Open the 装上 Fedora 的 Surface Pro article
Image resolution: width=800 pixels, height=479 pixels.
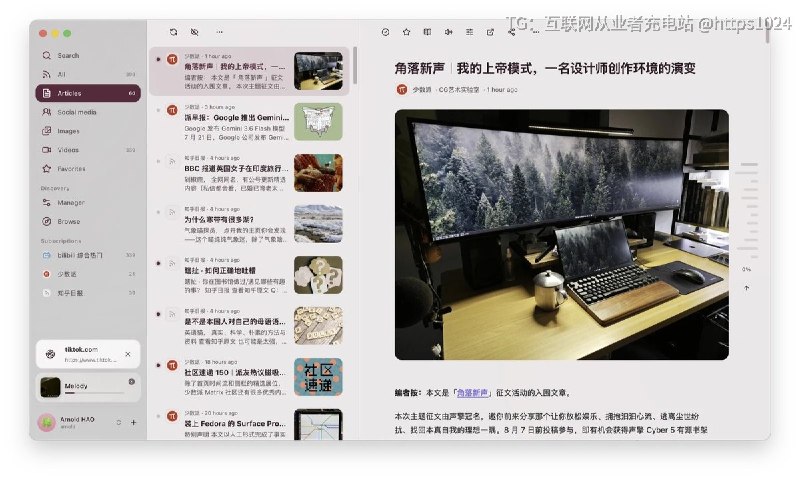tap(249, 423)
